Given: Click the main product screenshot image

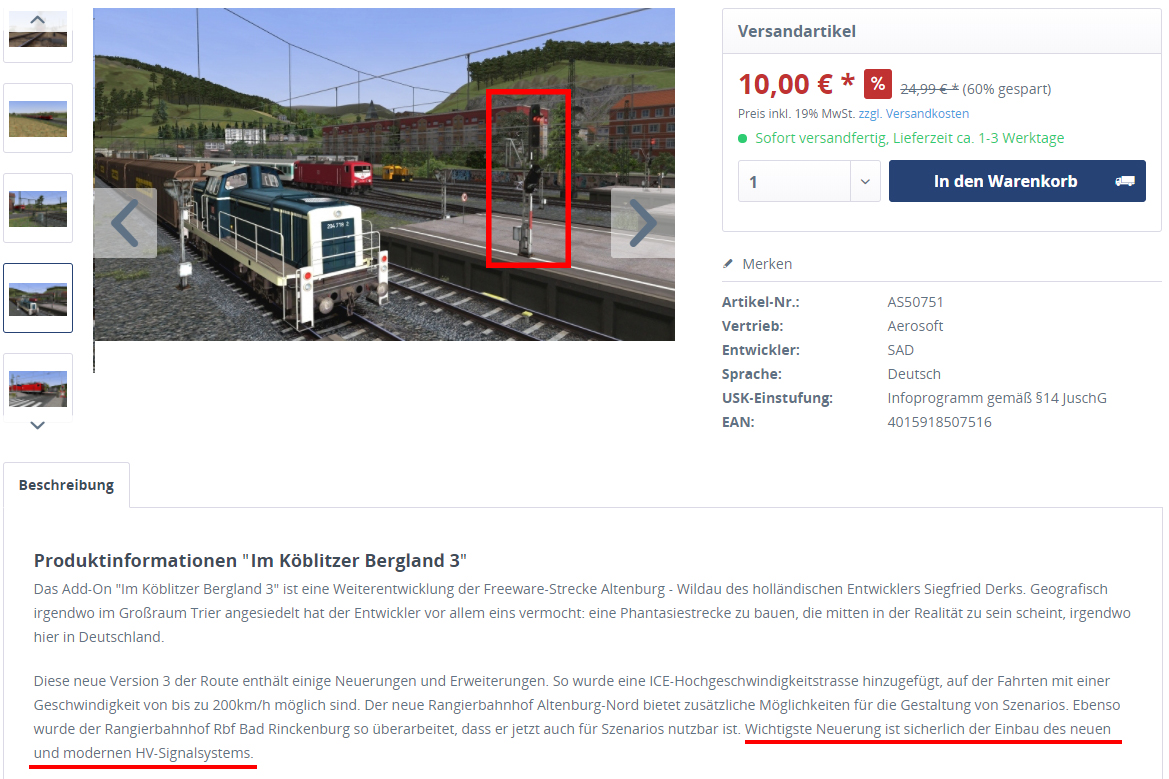Looking at the screenshot, I should click(384, 174).
